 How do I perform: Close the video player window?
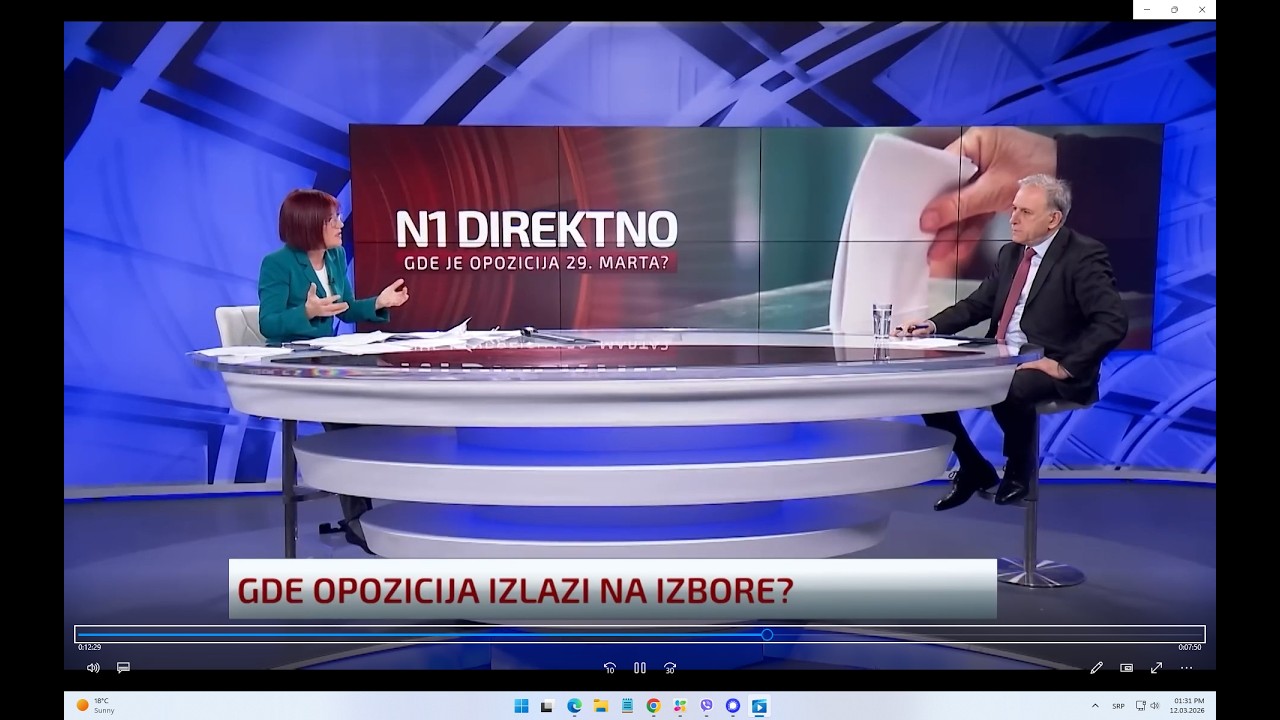pos(1201,9)
